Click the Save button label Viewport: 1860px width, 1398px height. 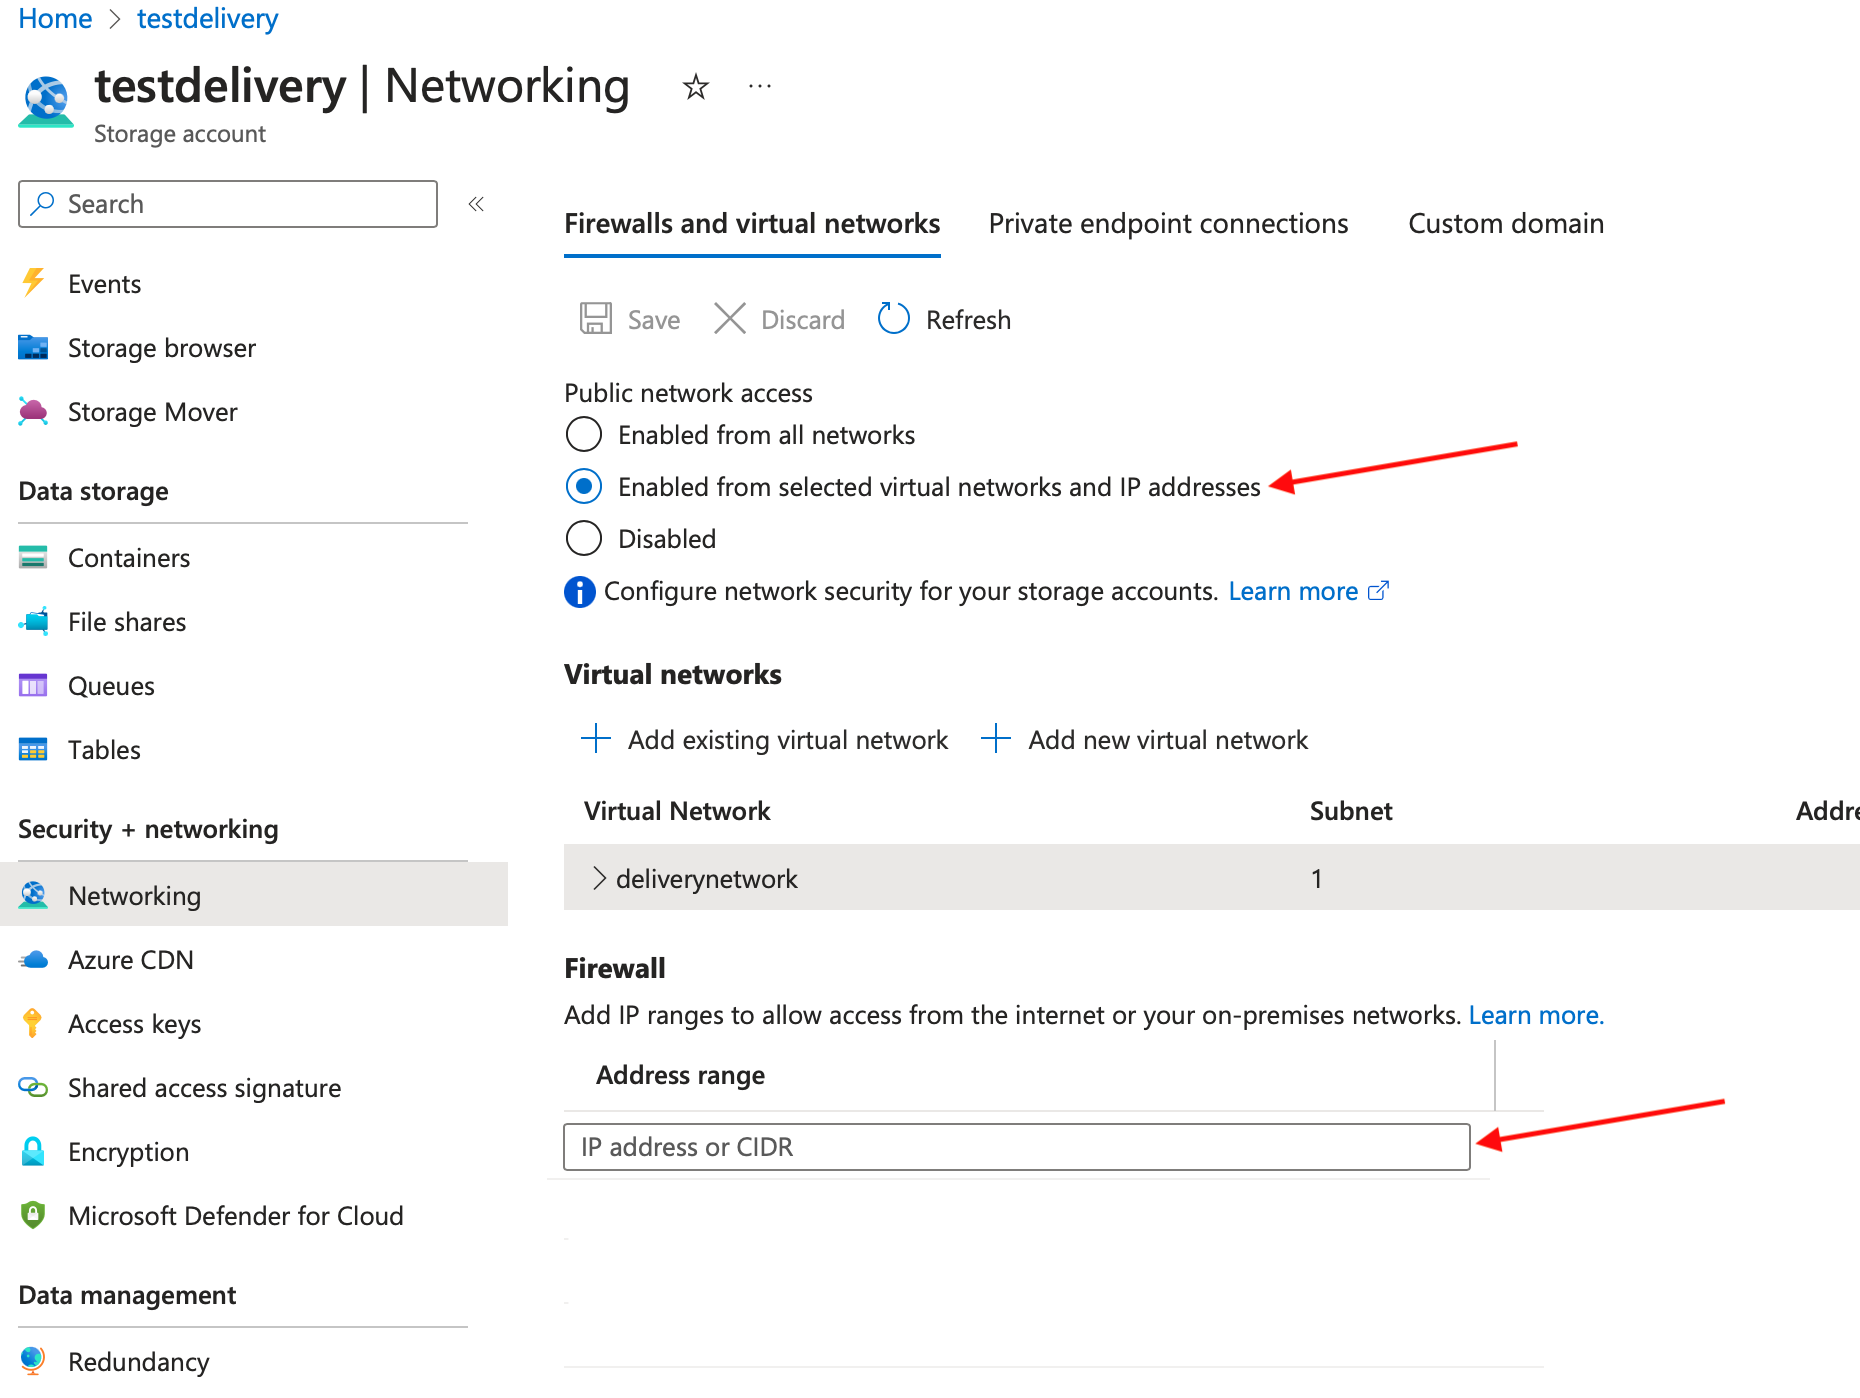(x=653, y=320)
